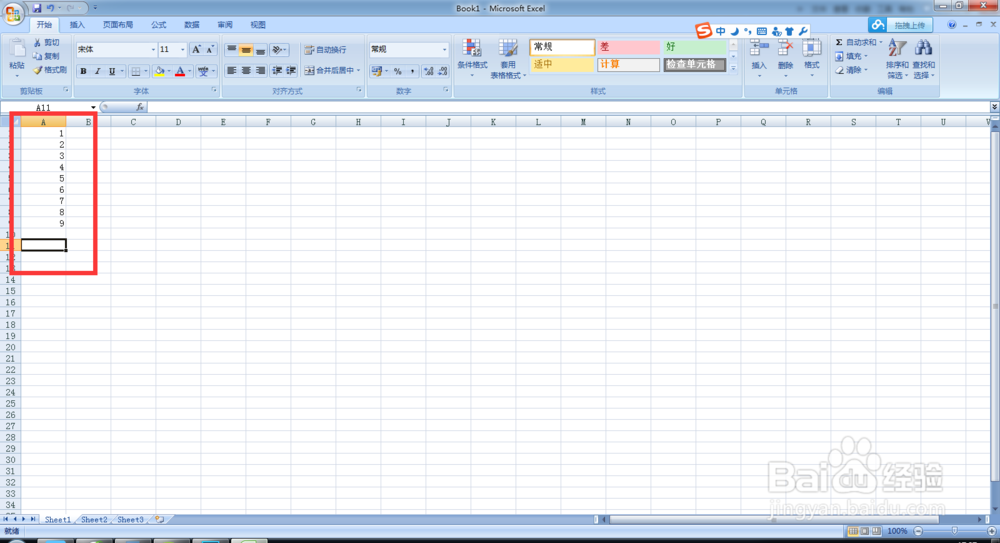Viewport: 1000px width, 543px height.
Task: Open the Format (格式) cells menu
Action: (x=812, y=59)
